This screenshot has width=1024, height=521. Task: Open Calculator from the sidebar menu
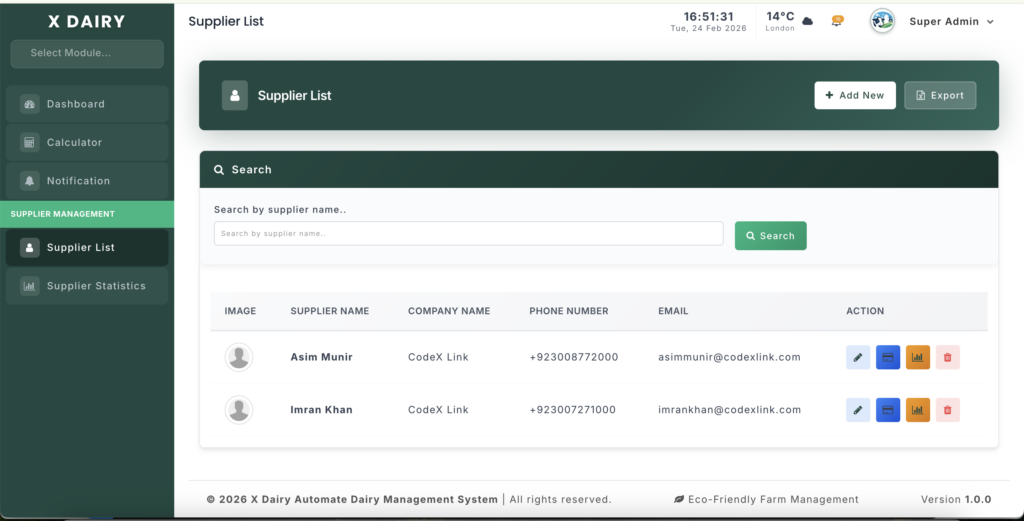coord(87,143)
